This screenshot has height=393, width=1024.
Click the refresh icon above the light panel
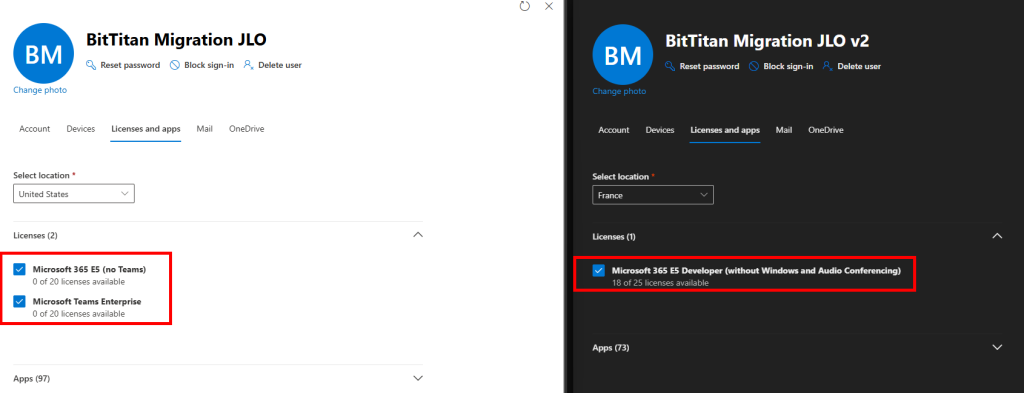[x=524, y=6]
